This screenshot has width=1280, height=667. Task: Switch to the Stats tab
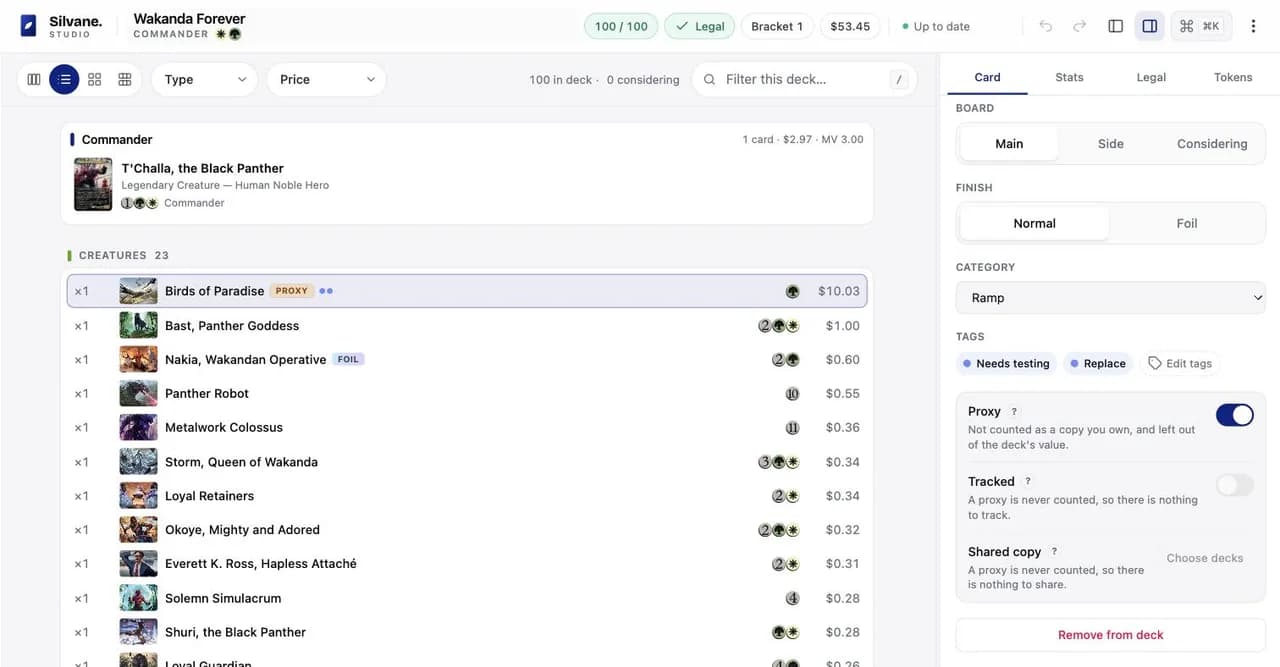(1069, 77)
